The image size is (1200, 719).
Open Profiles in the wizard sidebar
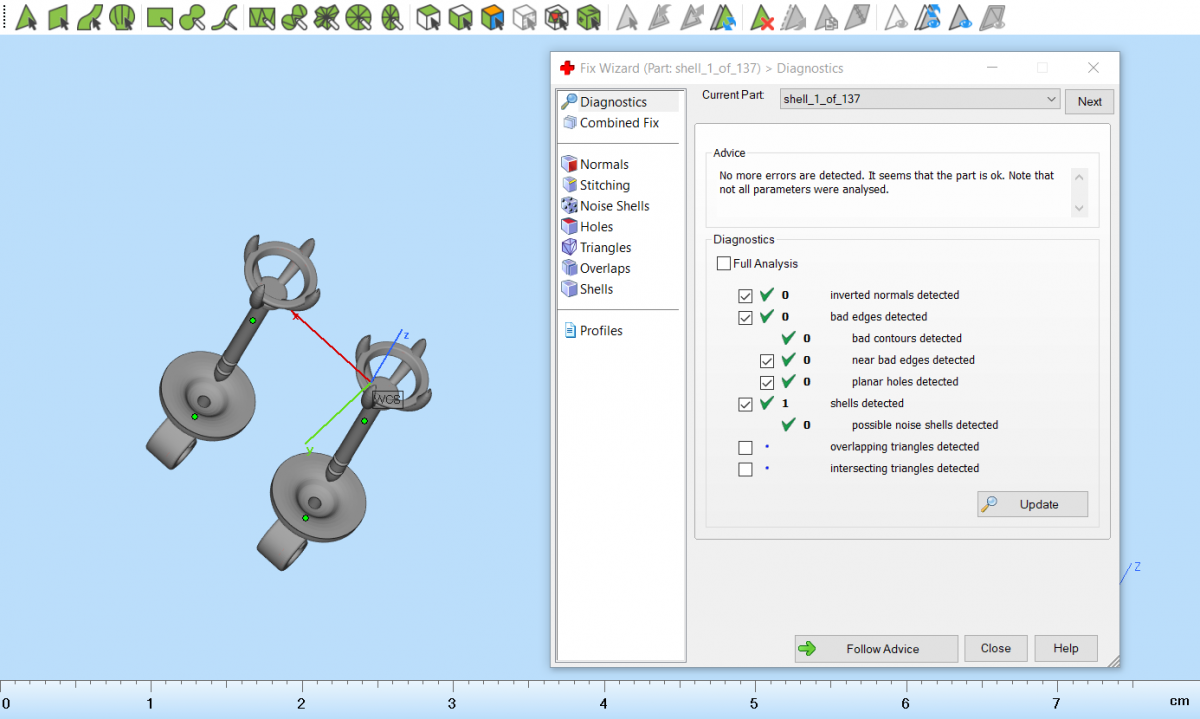600,331
